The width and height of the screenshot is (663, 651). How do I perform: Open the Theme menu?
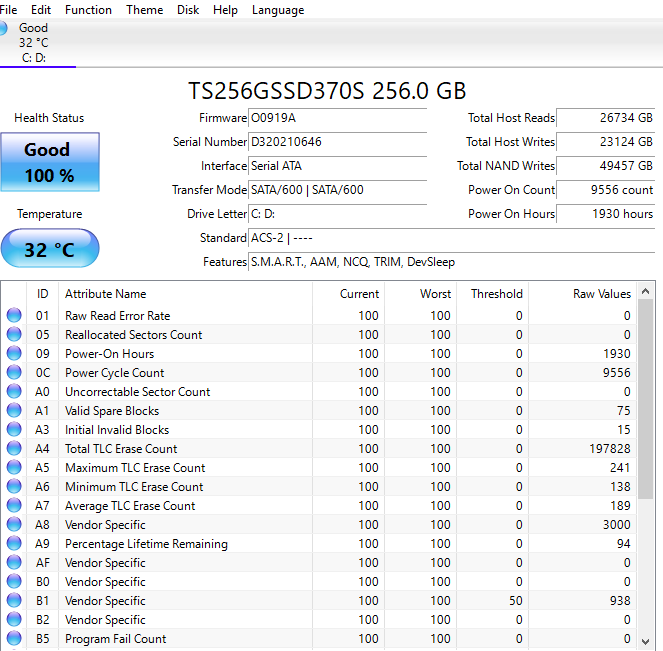click(x=144, y=9)
